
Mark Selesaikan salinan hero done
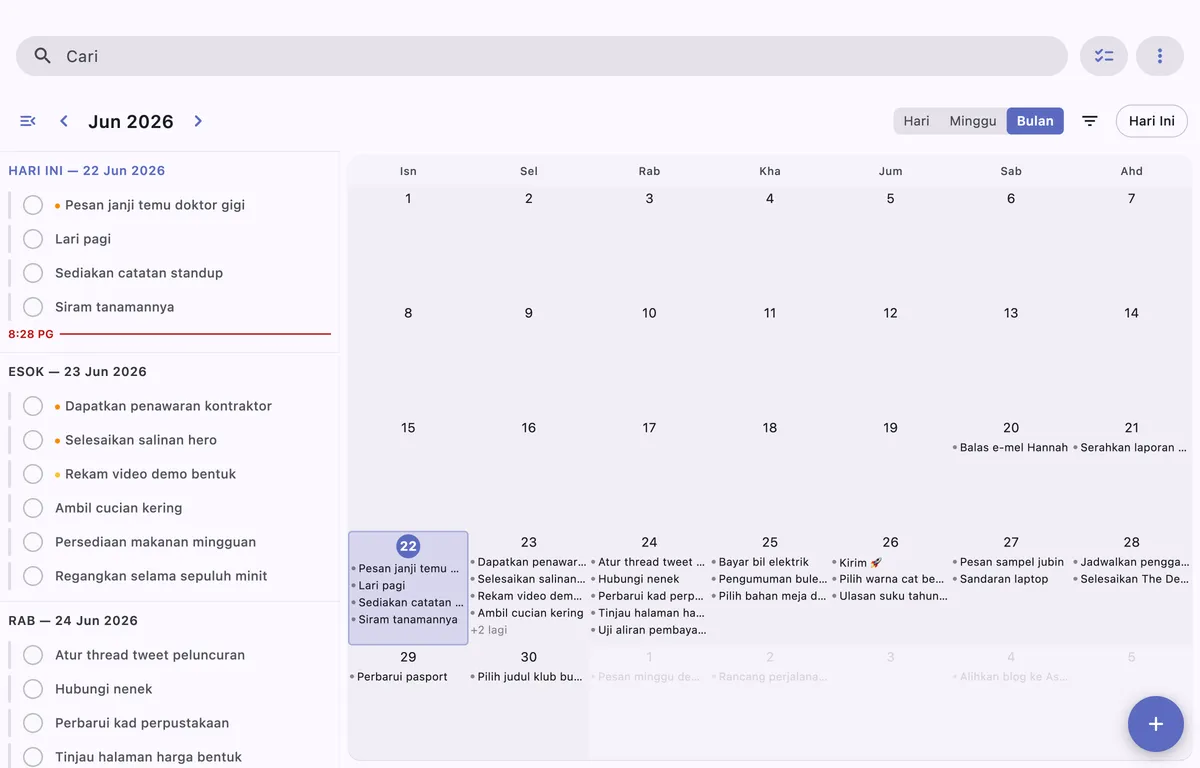click(33, 440)
